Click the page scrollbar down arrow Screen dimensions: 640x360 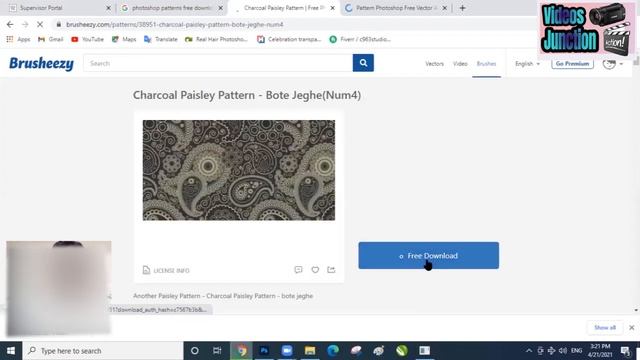[x=636, y=310]
